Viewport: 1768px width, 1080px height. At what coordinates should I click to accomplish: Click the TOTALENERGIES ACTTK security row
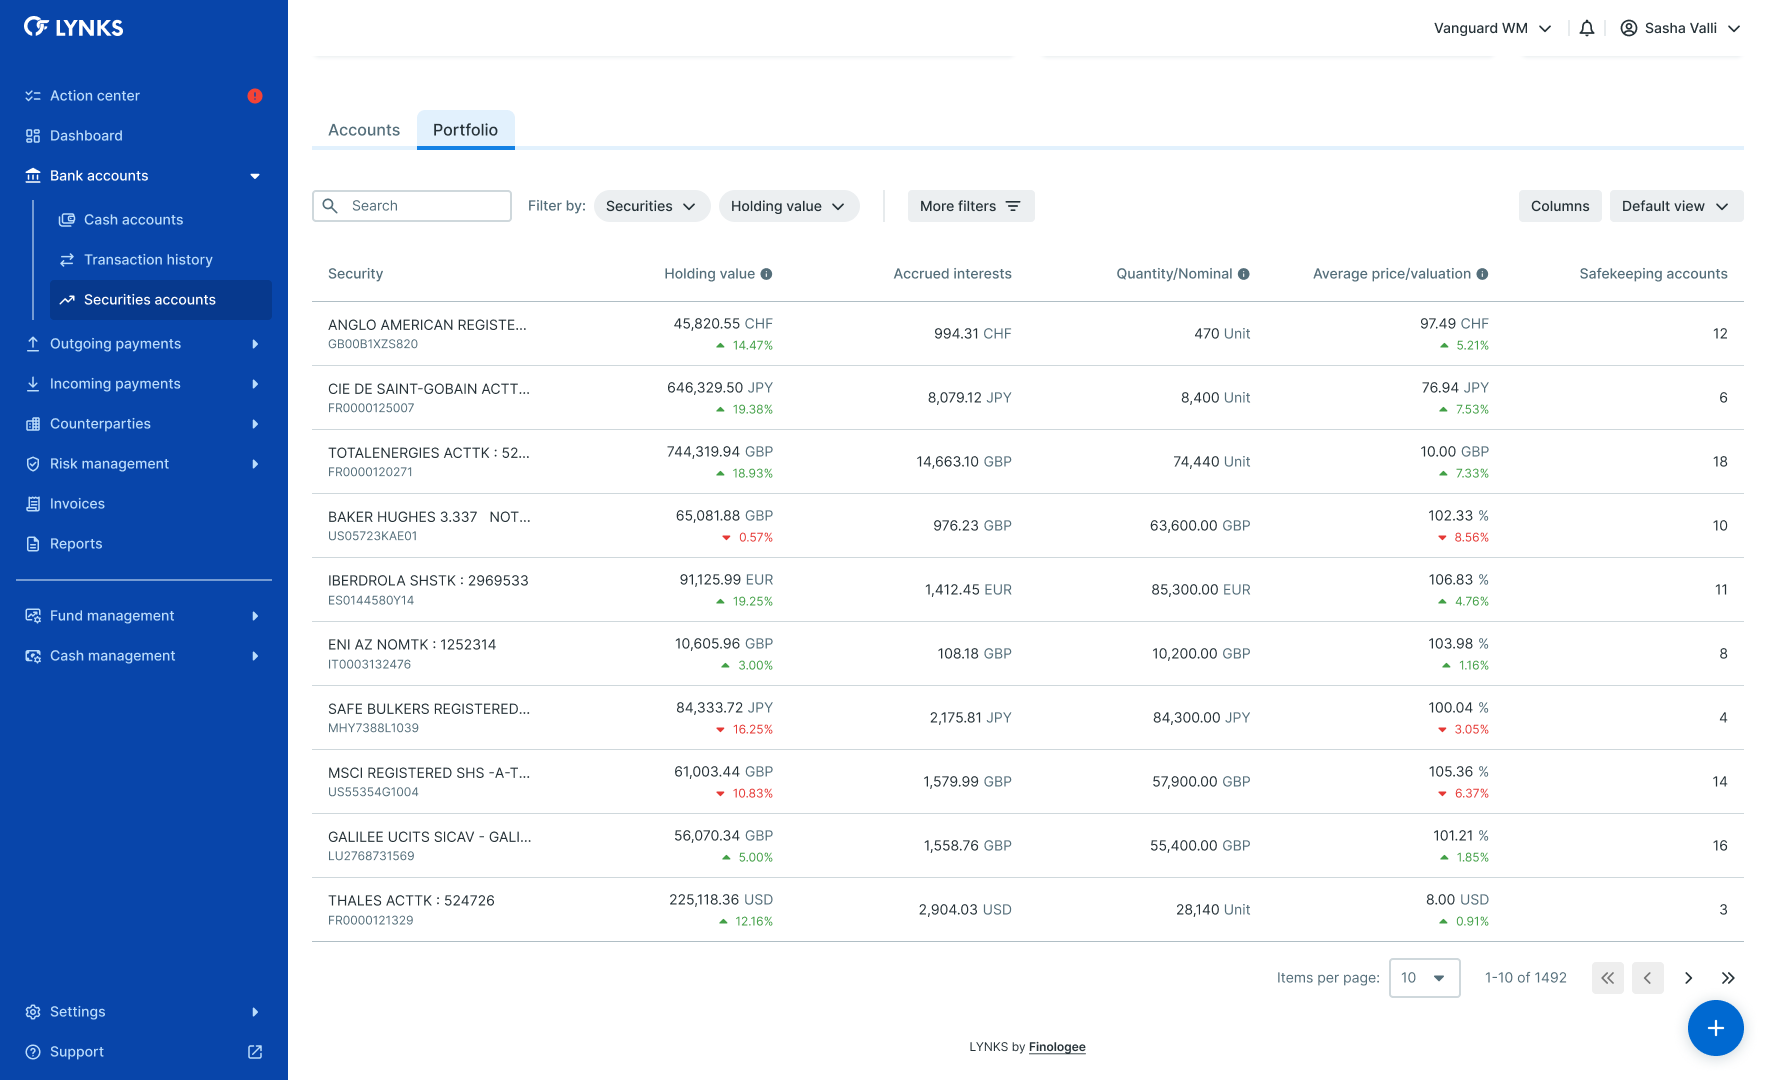coord(1028,462)
